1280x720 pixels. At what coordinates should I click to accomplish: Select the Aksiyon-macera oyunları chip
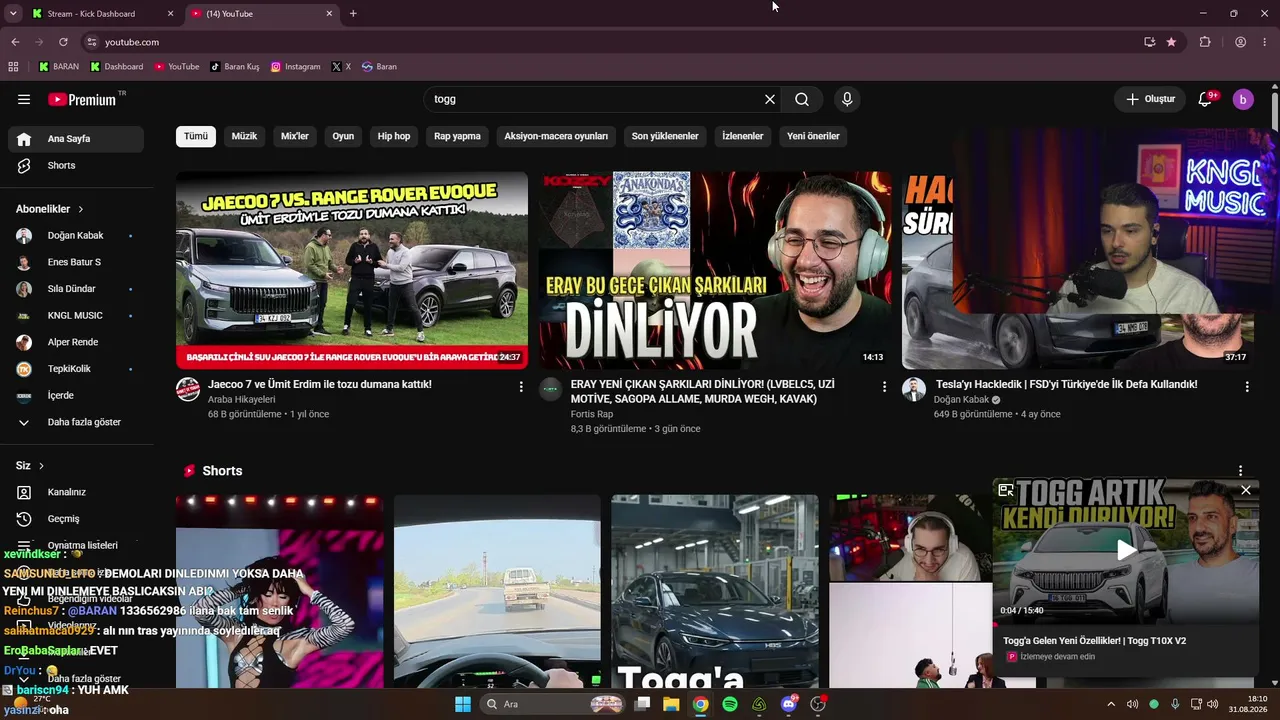pyautogui.click(x=556, y=136)
